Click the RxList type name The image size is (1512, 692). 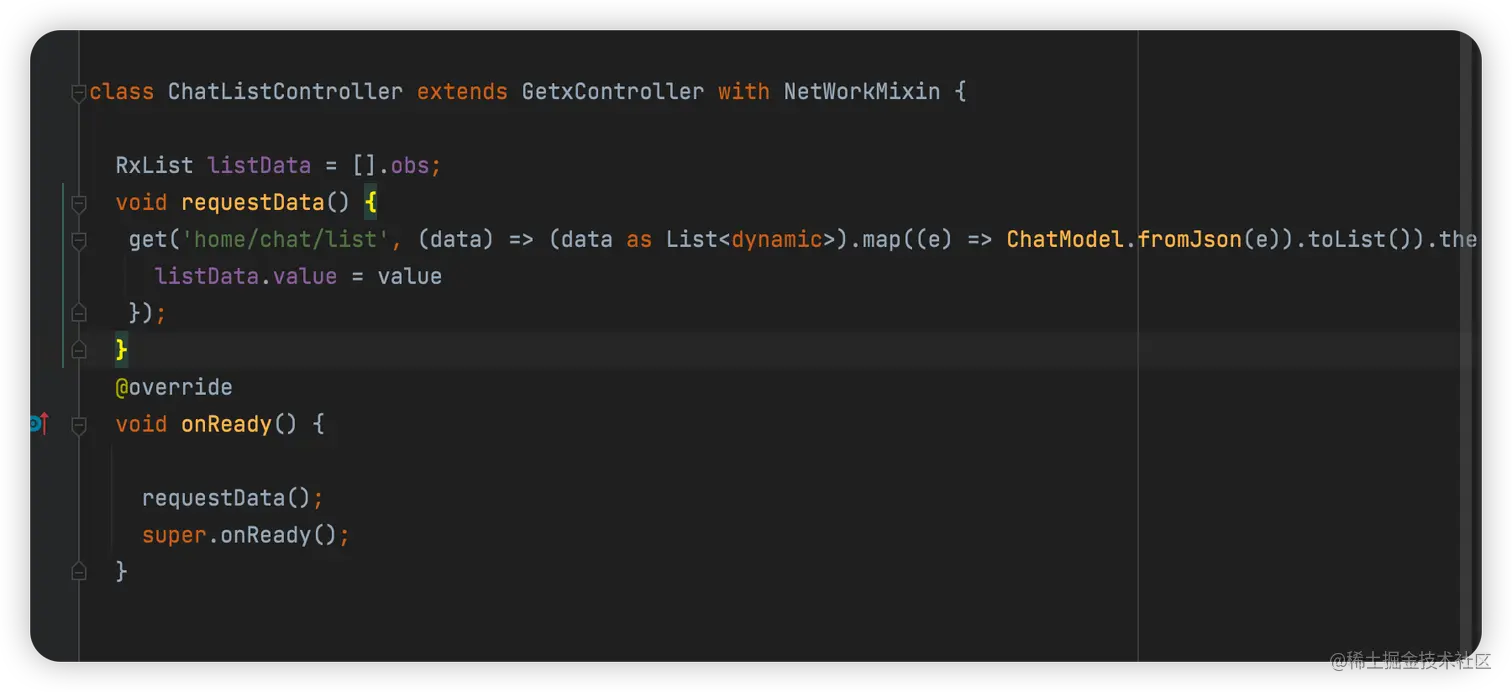(x=154, y=165)
